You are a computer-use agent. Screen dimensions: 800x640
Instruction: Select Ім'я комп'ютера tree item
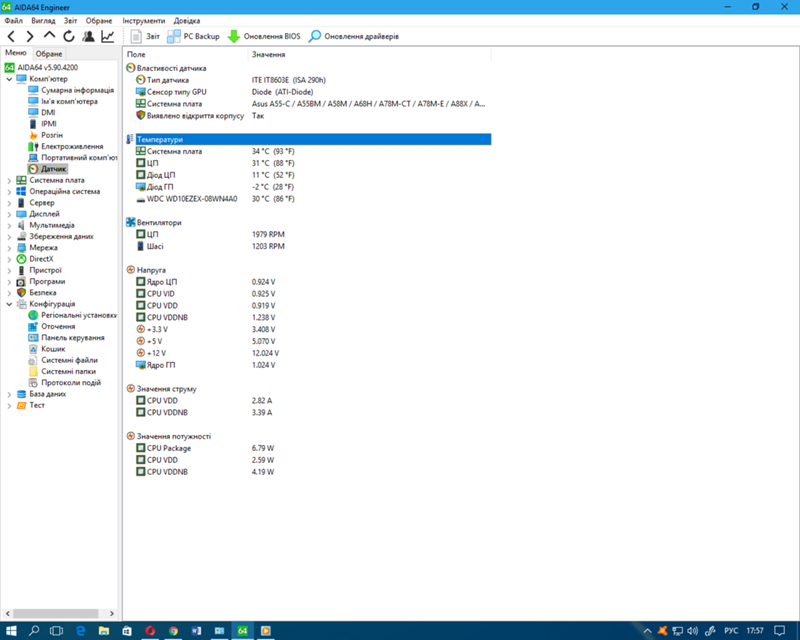tap(69, 101)
